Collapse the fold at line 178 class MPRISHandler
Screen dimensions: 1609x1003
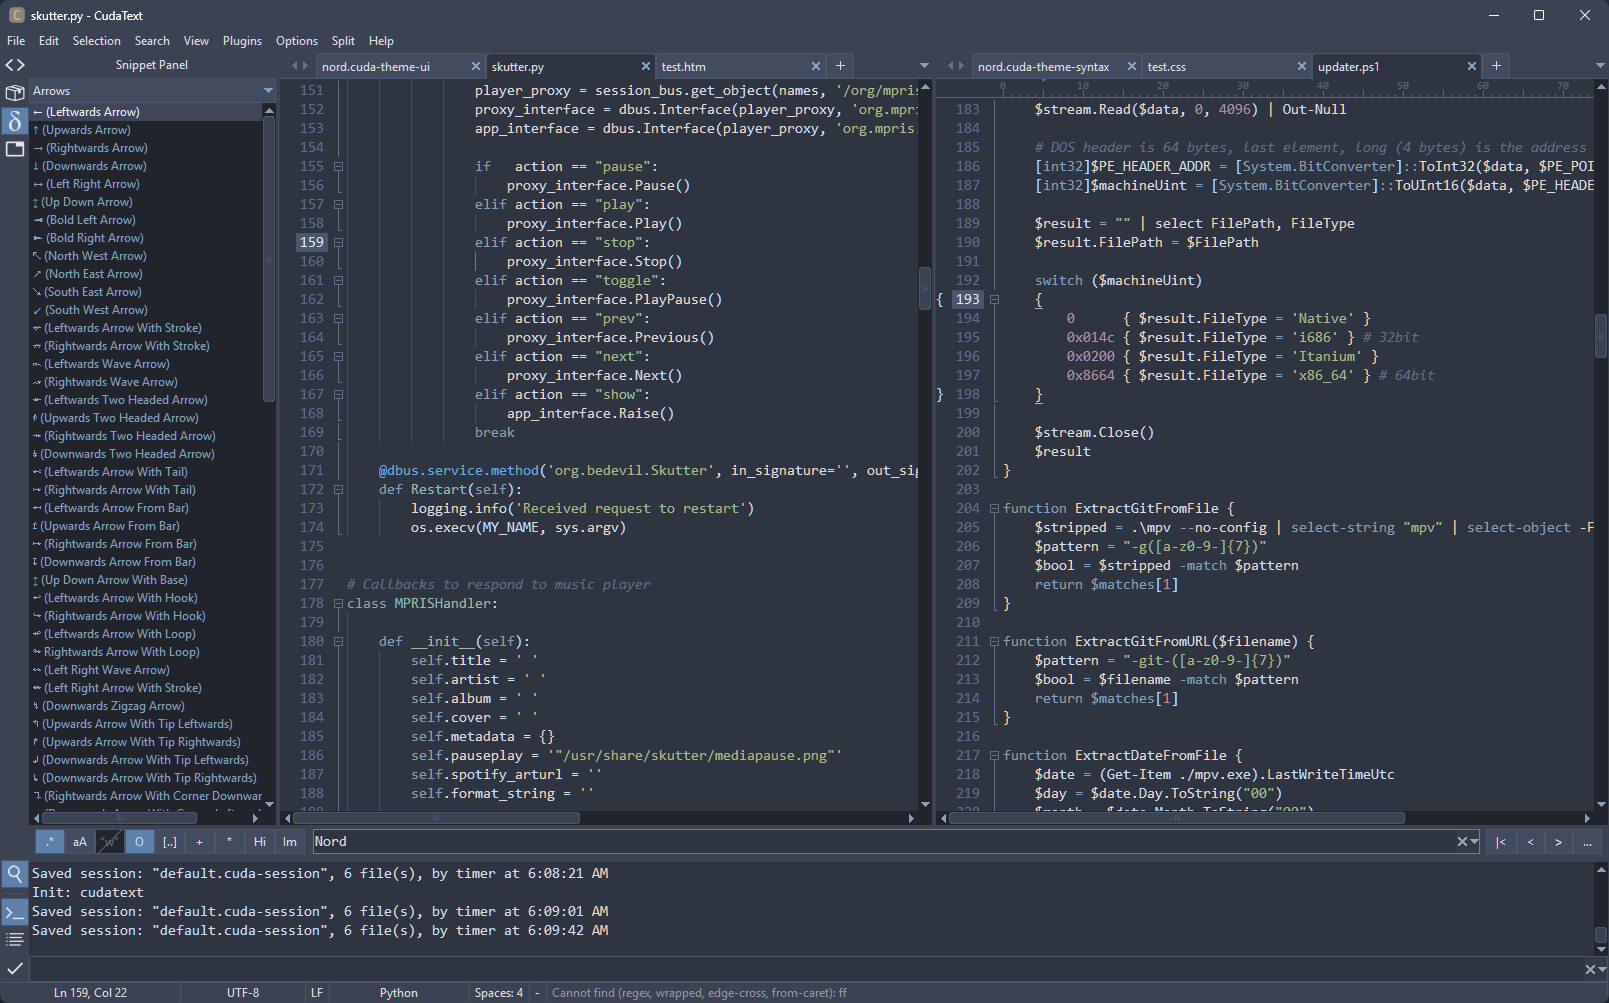point(338,604)
